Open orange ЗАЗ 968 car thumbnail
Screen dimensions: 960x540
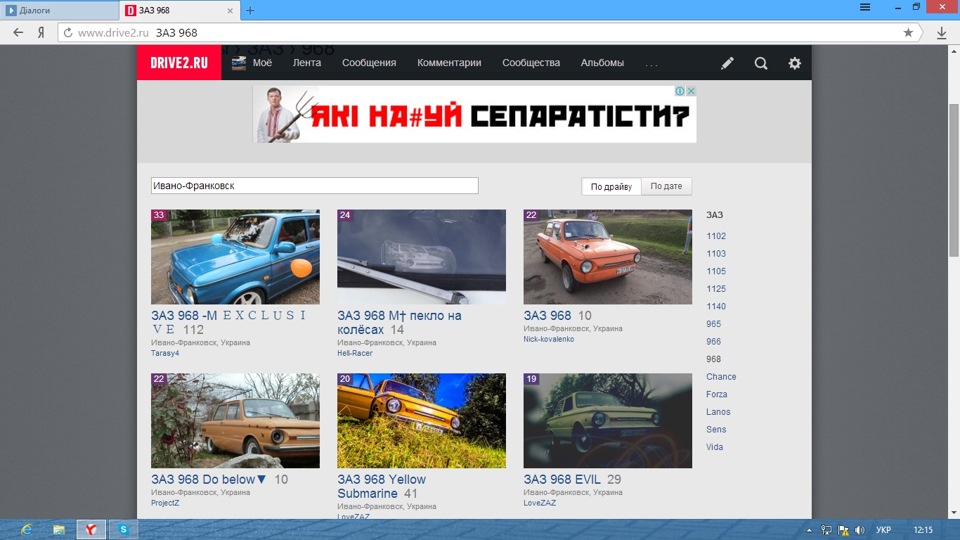tap(607, 257)
